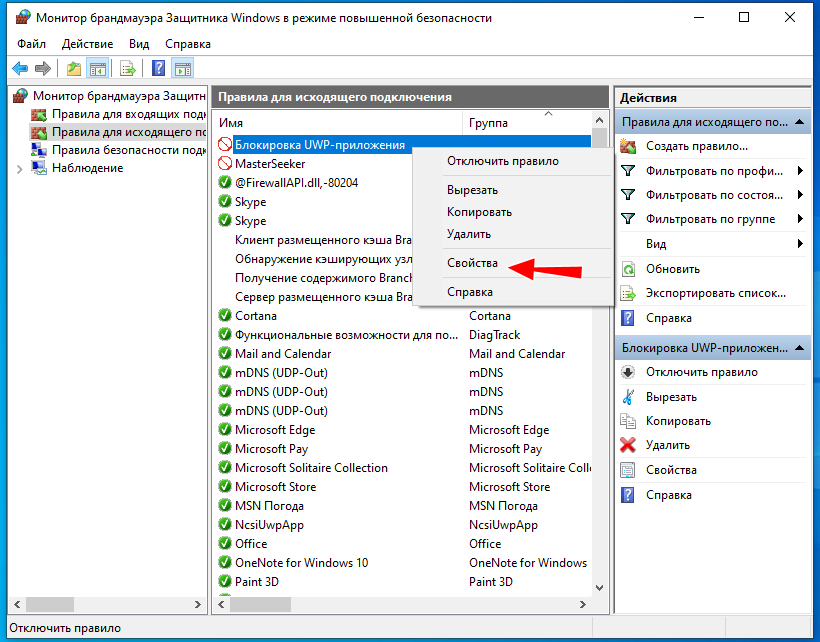Click Создать правило... link in Actions

(x=697, y=146)
